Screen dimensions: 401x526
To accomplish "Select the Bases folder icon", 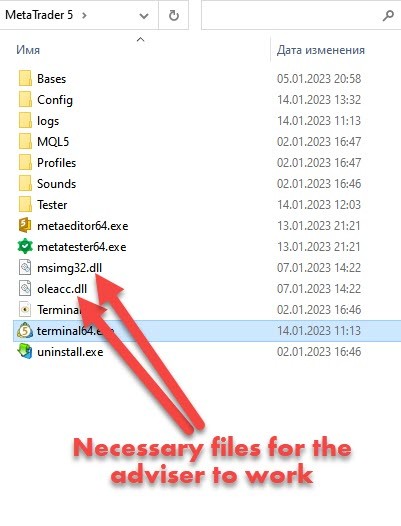I will coord(25,78).
